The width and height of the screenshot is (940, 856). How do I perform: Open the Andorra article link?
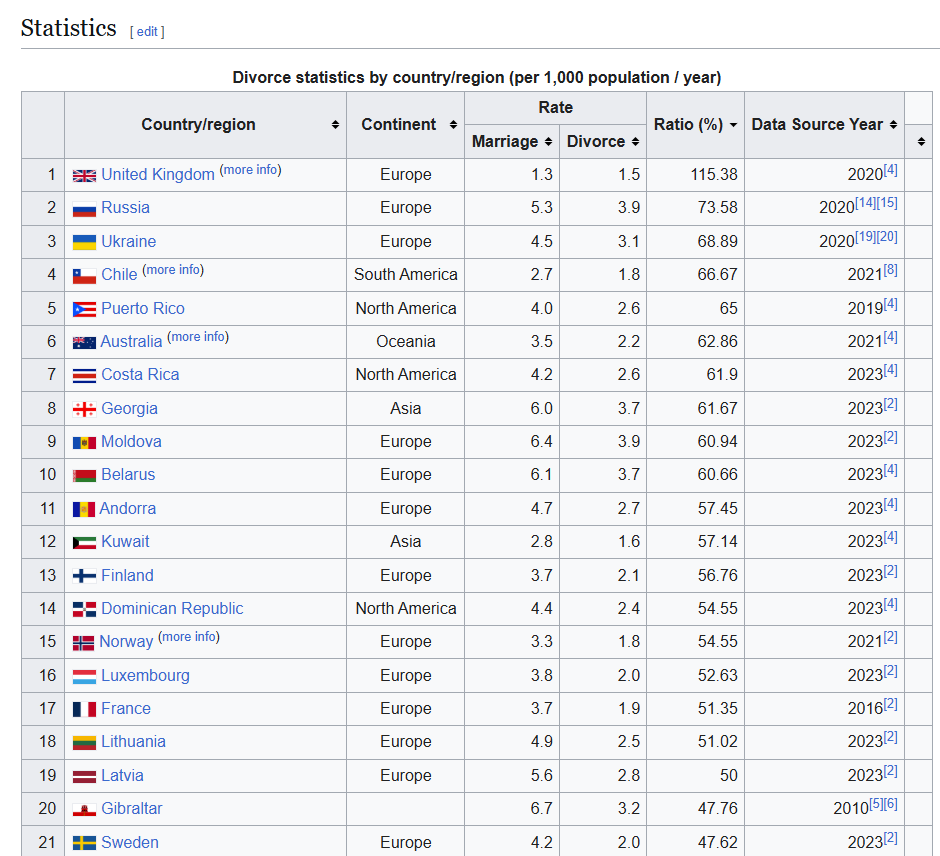(x=127, y=508)
